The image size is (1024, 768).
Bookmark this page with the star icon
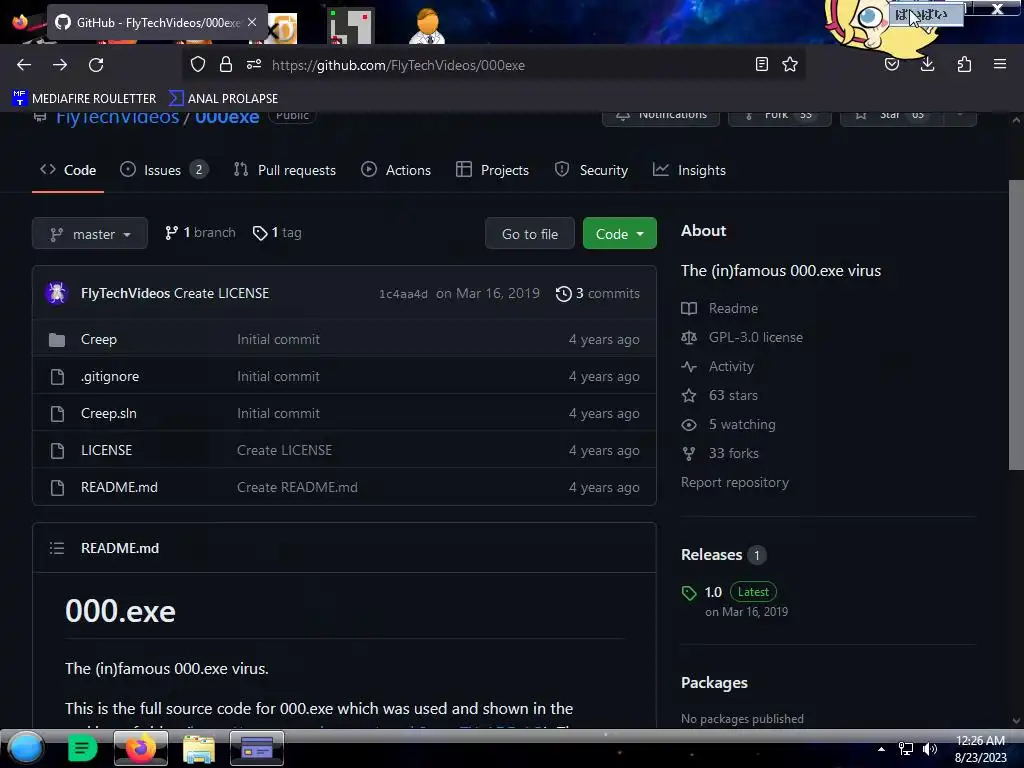point(790,65)
